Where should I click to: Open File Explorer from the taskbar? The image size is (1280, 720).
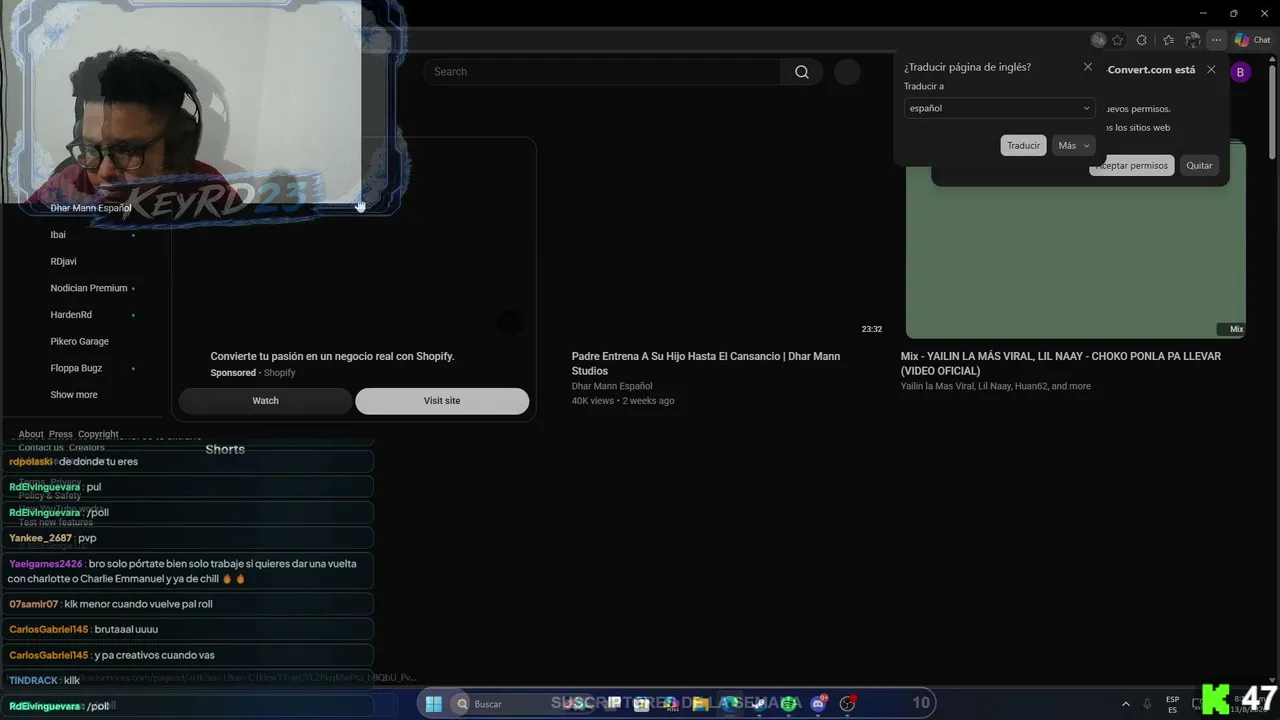point(701,704)
